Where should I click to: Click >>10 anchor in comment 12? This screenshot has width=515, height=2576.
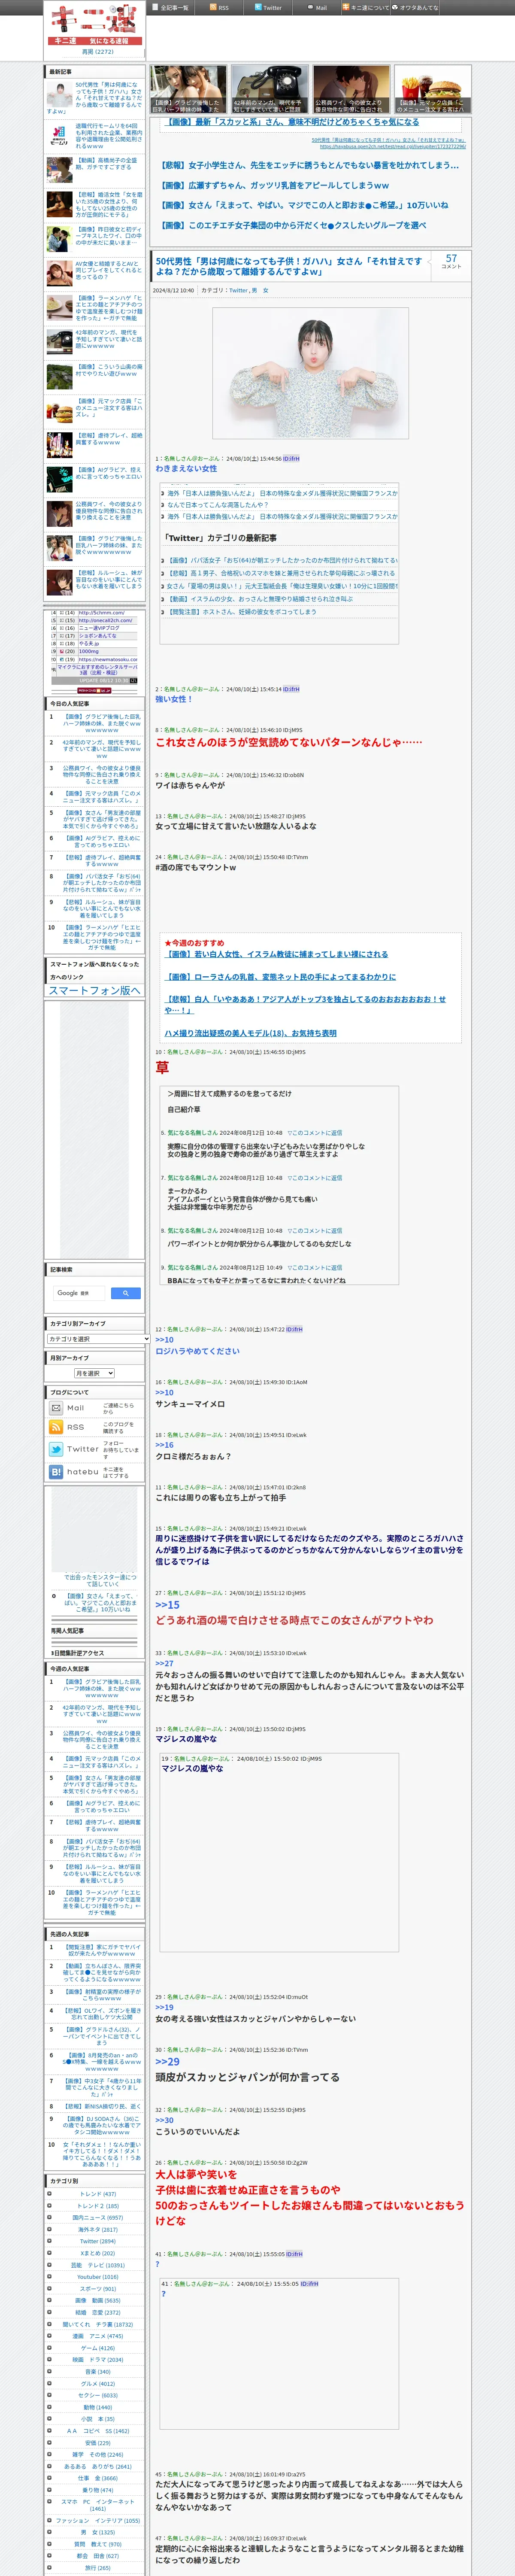(164, 1340)
